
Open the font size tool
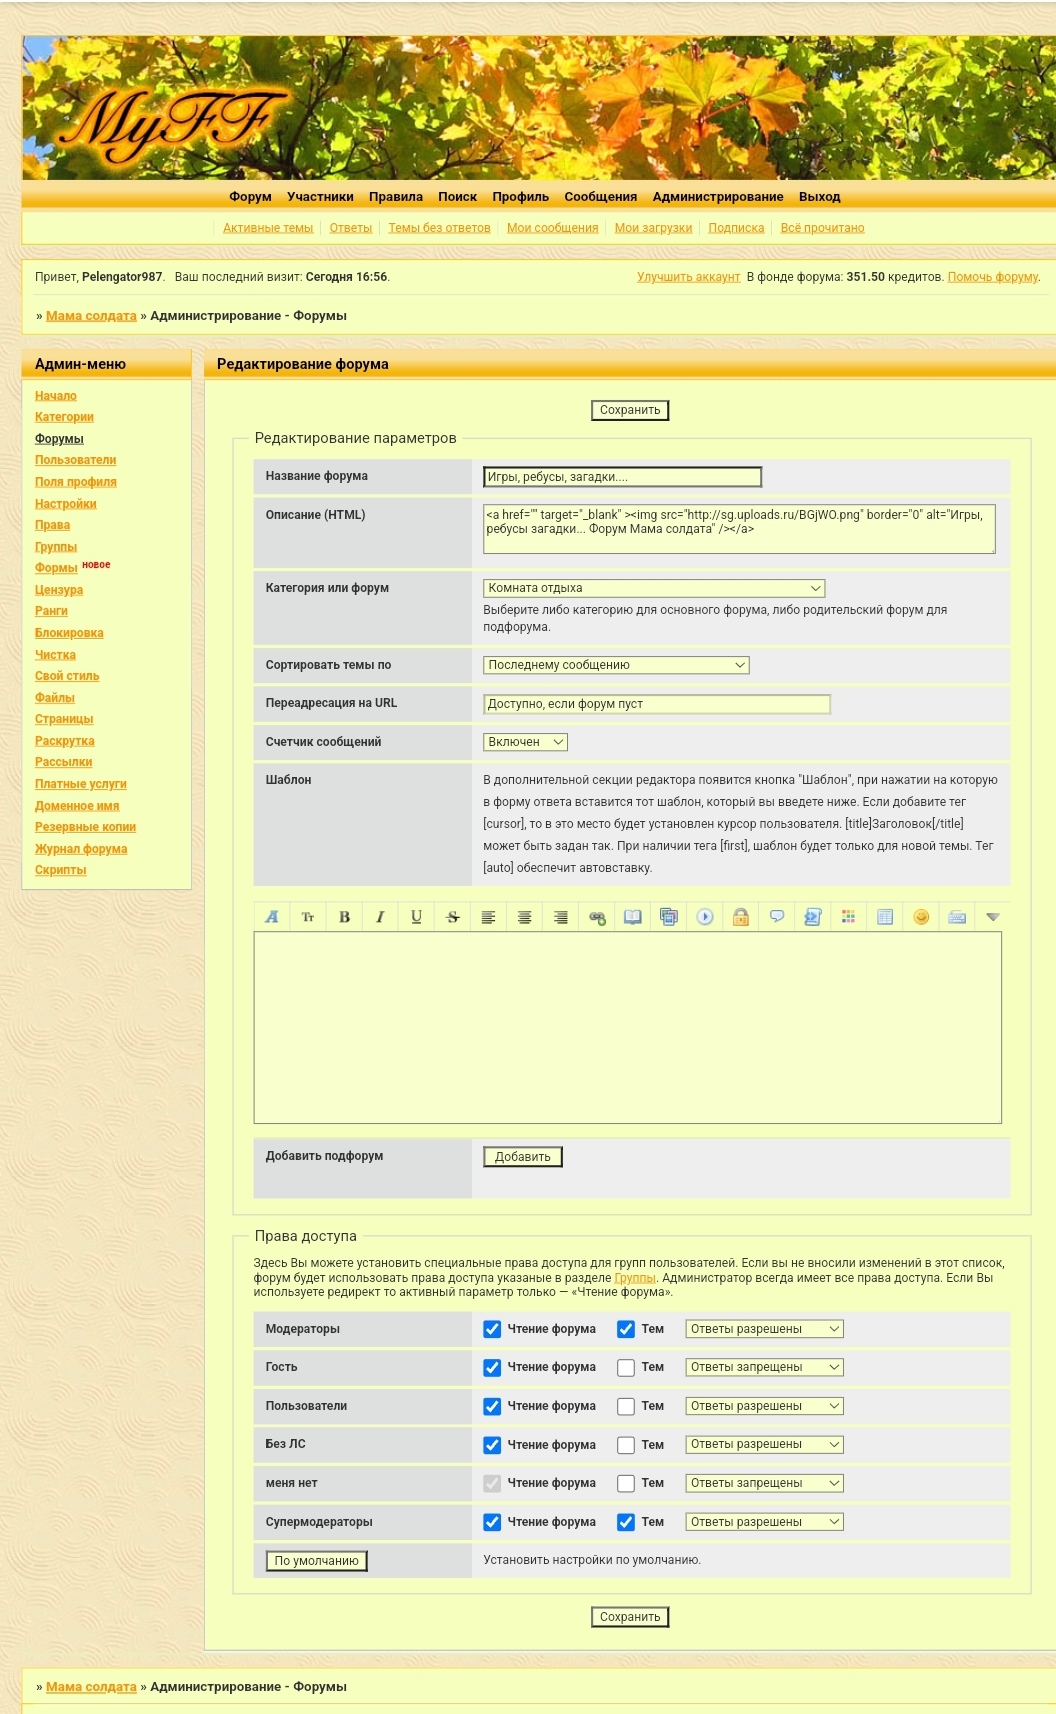(308, 917)
